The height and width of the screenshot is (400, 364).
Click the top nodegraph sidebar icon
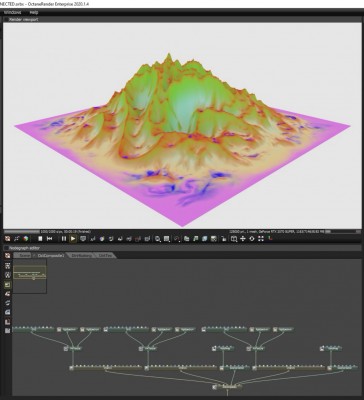7,256
